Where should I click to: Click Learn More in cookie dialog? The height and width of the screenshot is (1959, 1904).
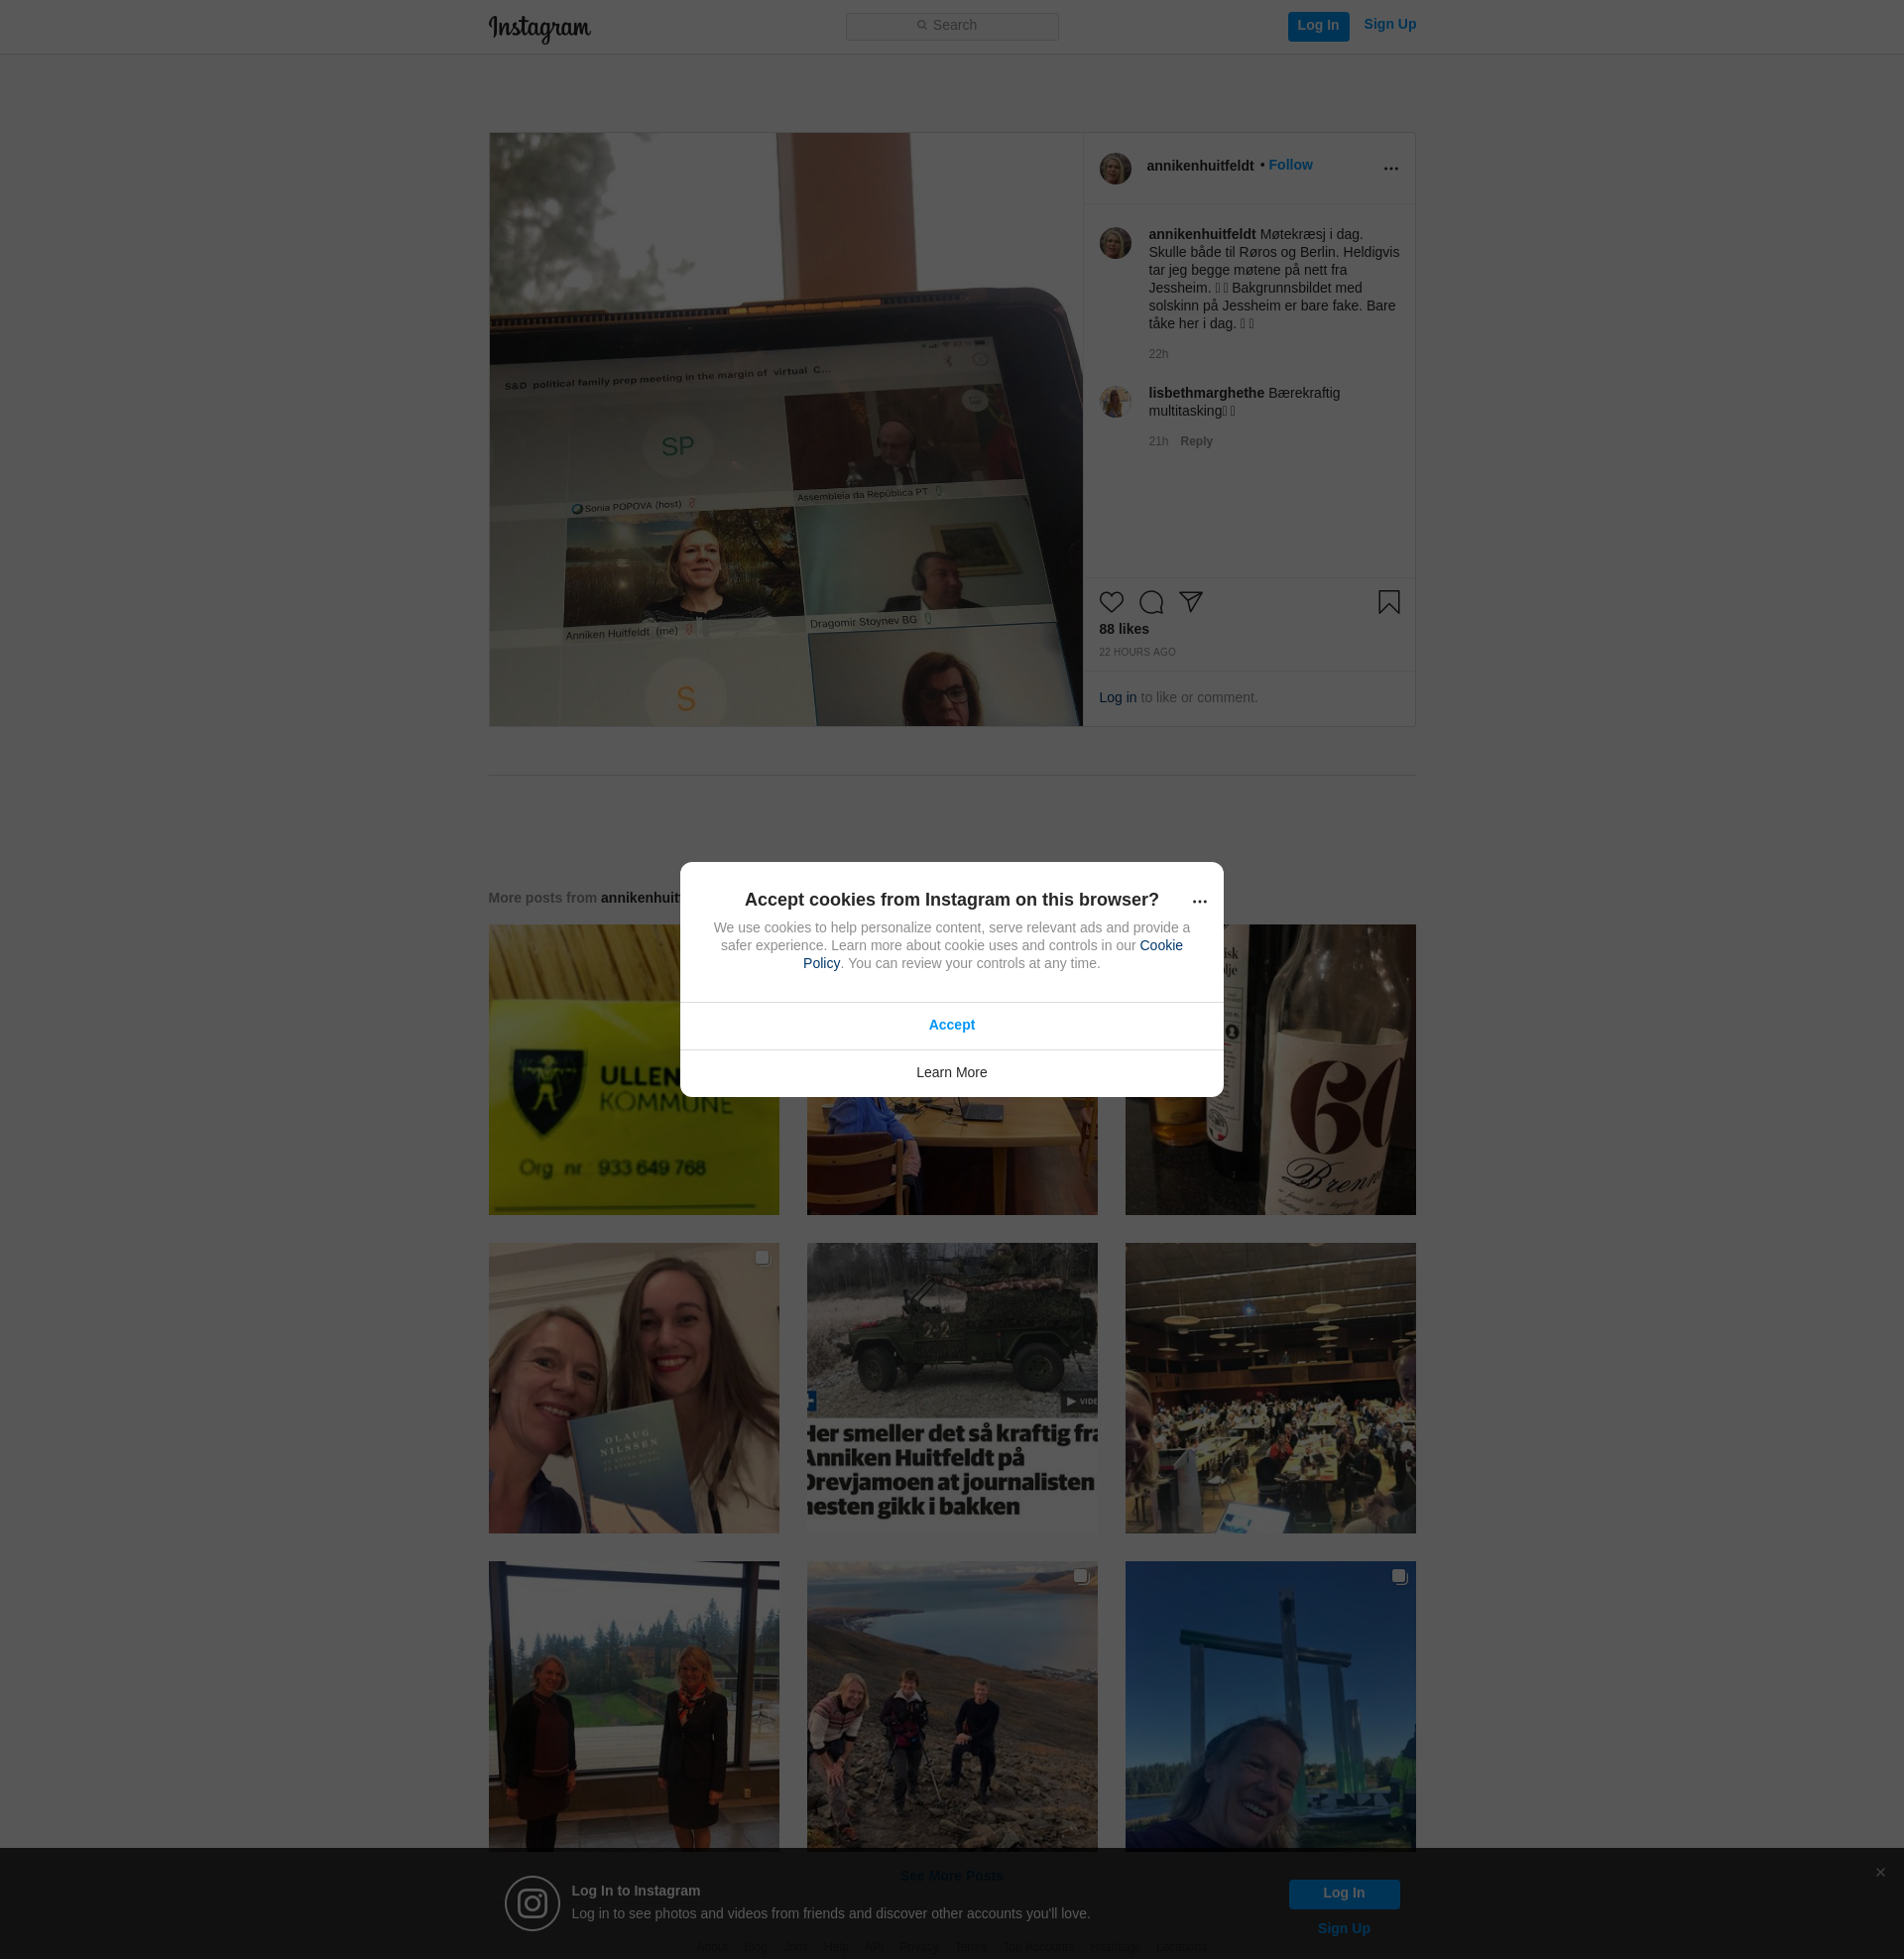point(951,1073)
